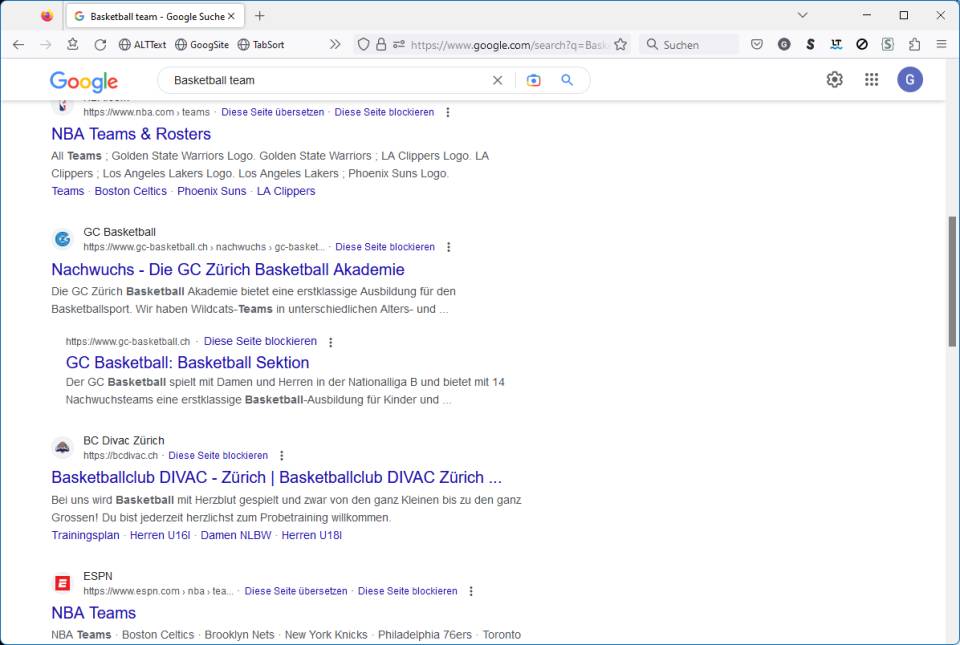Open the tab list dropdown arrow
Image resolution: width=960 pixels, height=645 pixels.
click(802, 15)
